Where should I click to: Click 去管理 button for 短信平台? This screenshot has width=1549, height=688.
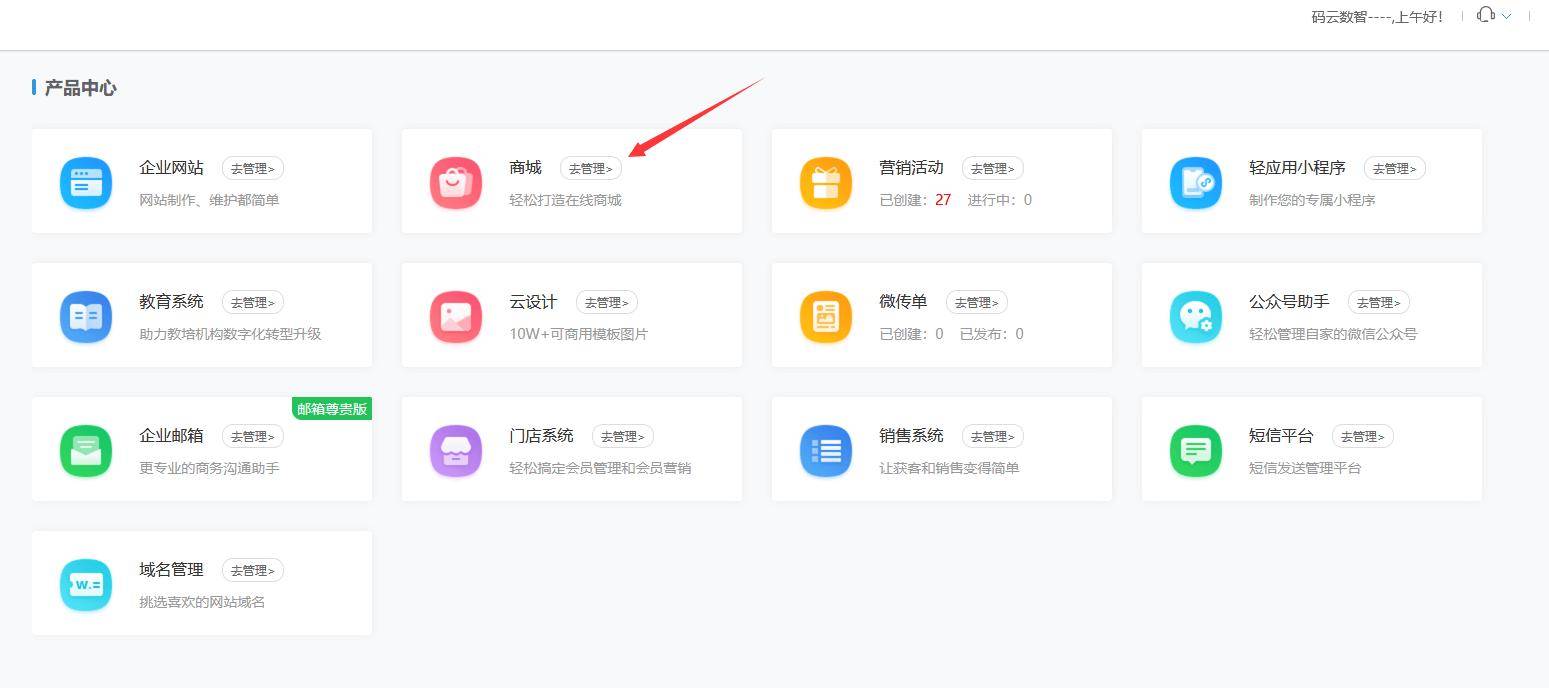[x=1363, y=437]
